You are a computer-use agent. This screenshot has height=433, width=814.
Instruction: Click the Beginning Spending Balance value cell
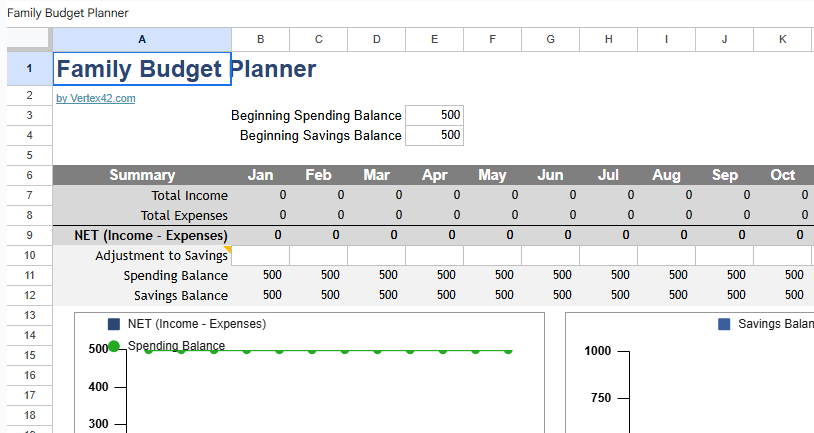(x=434, y=115)
